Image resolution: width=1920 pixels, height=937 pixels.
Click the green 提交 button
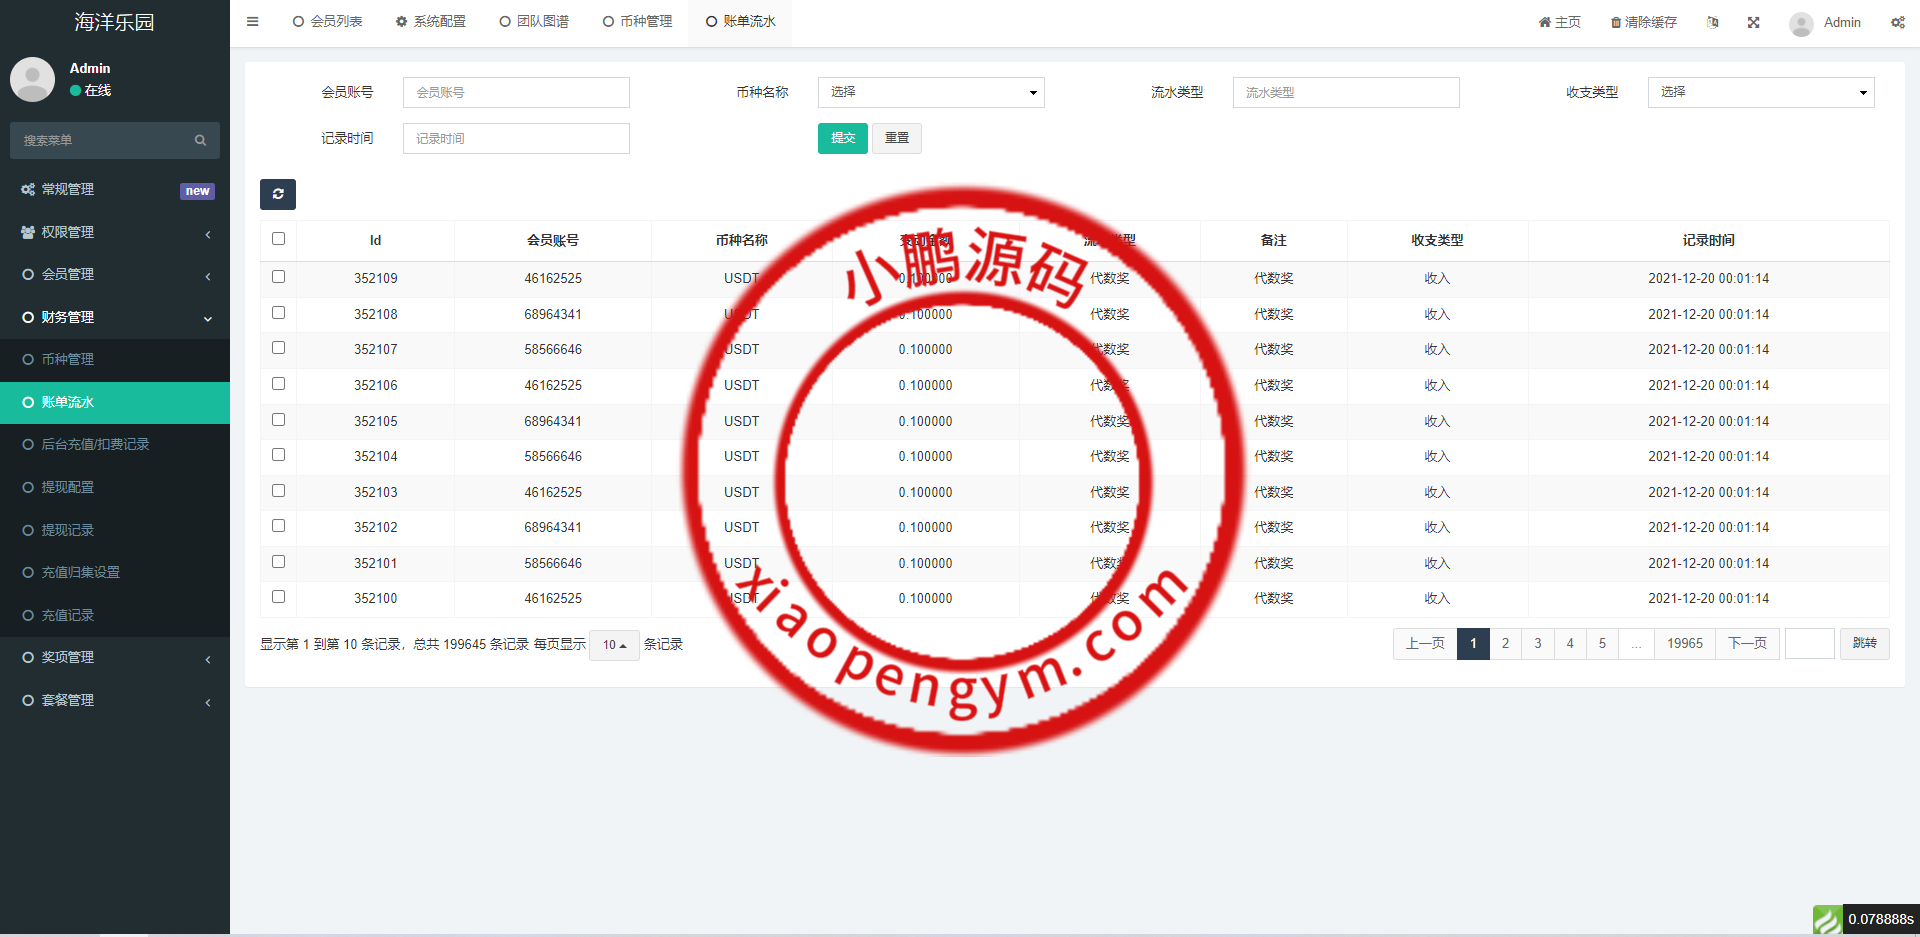coord(842,138)
